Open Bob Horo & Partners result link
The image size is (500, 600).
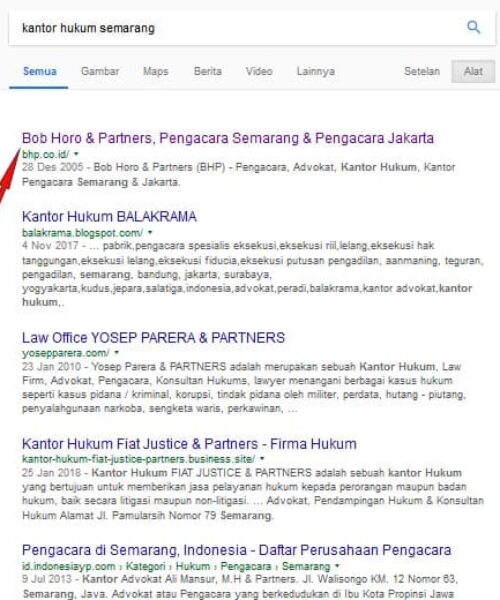(x=228, y=138)
